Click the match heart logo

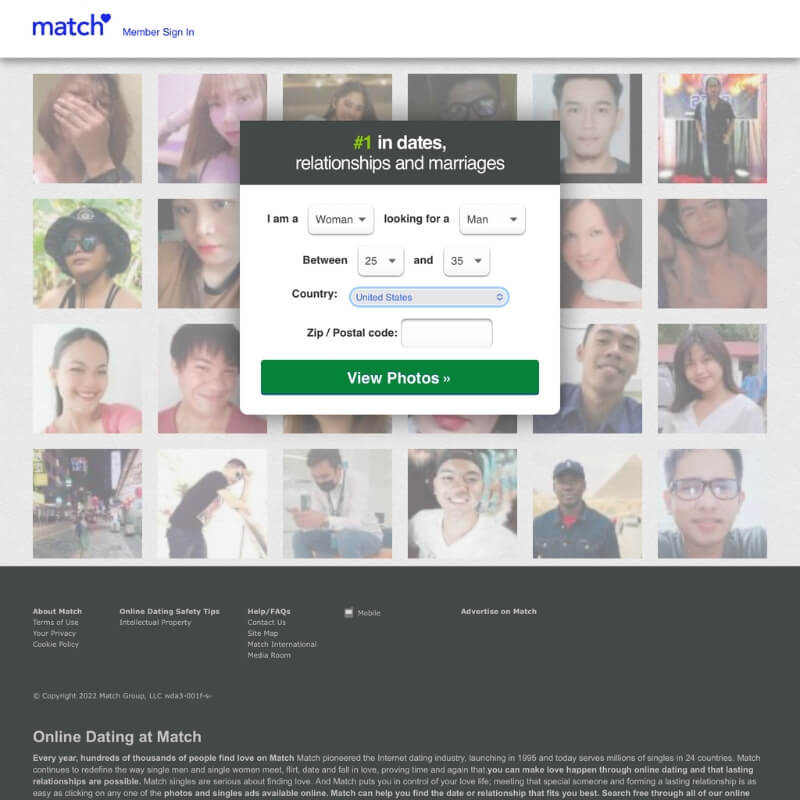point(71,26)
